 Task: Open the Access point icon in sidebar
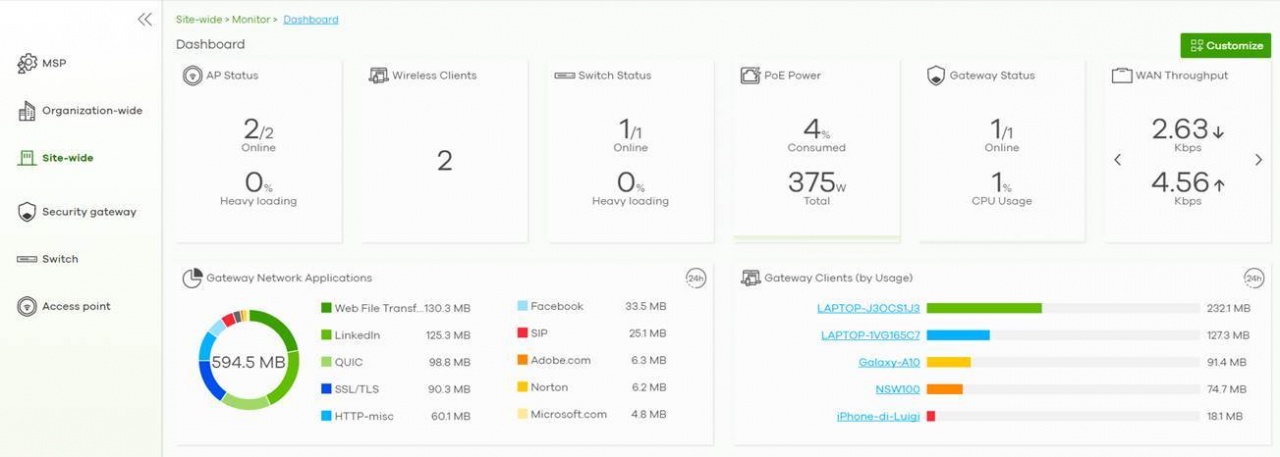coord(27,307)
